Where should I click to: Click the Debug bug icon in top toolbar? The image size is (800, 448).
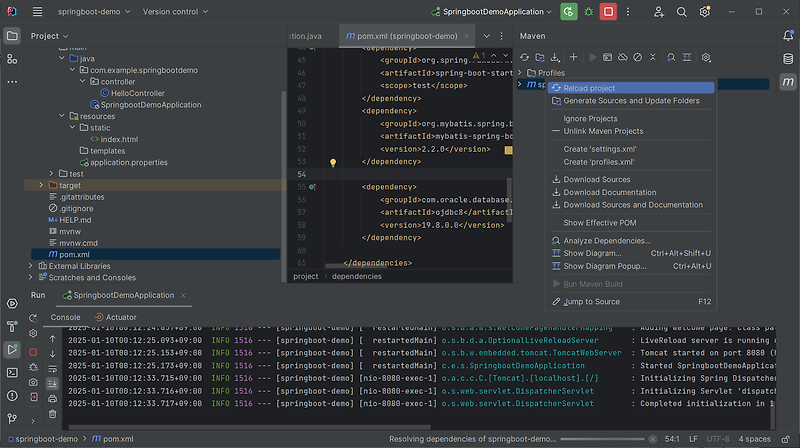click(x=588, y=12)
